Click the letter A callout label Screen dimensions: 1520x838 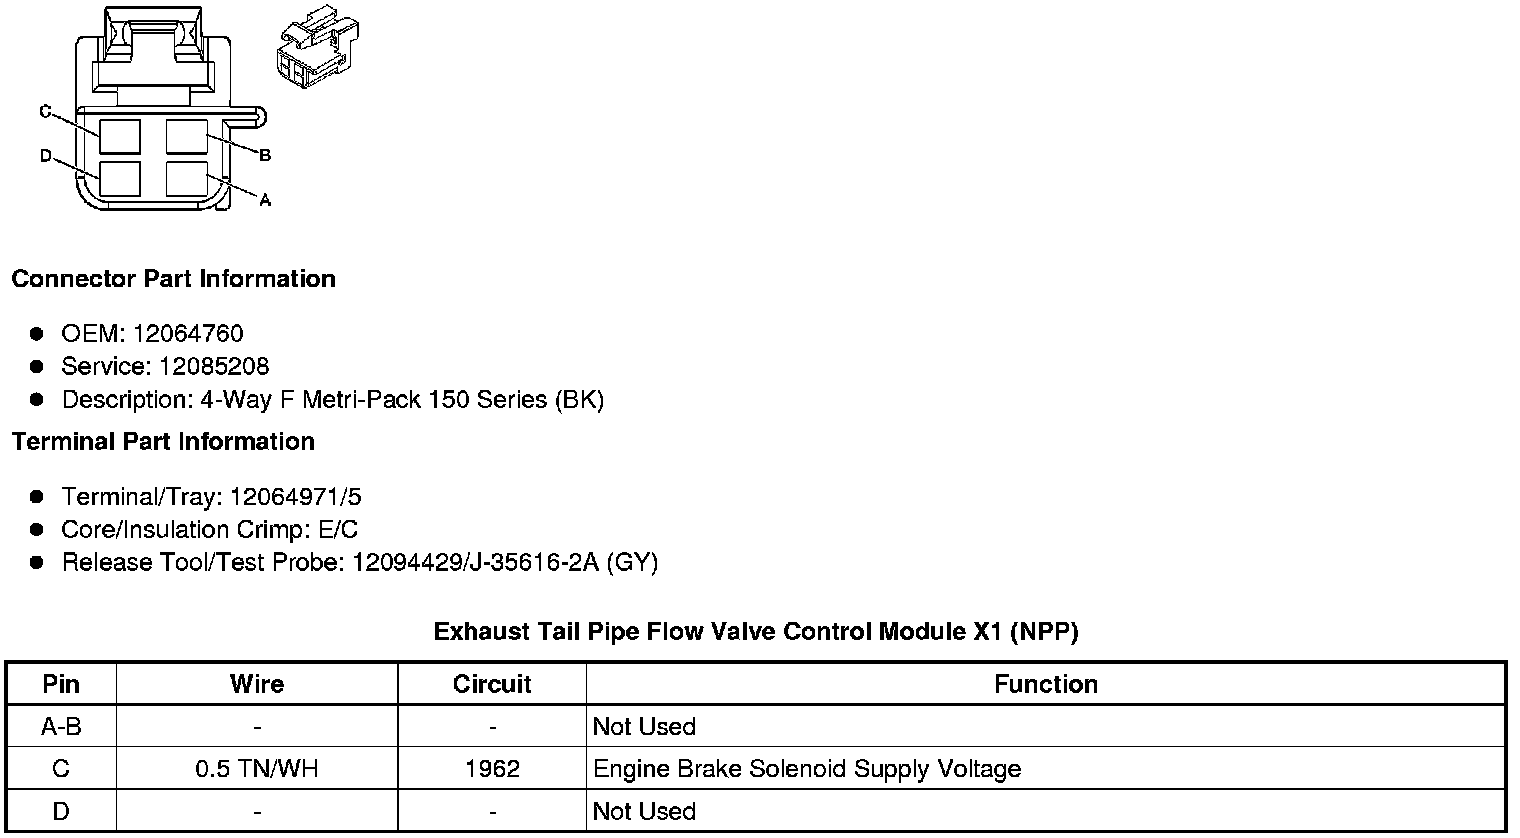coord(265,200)
